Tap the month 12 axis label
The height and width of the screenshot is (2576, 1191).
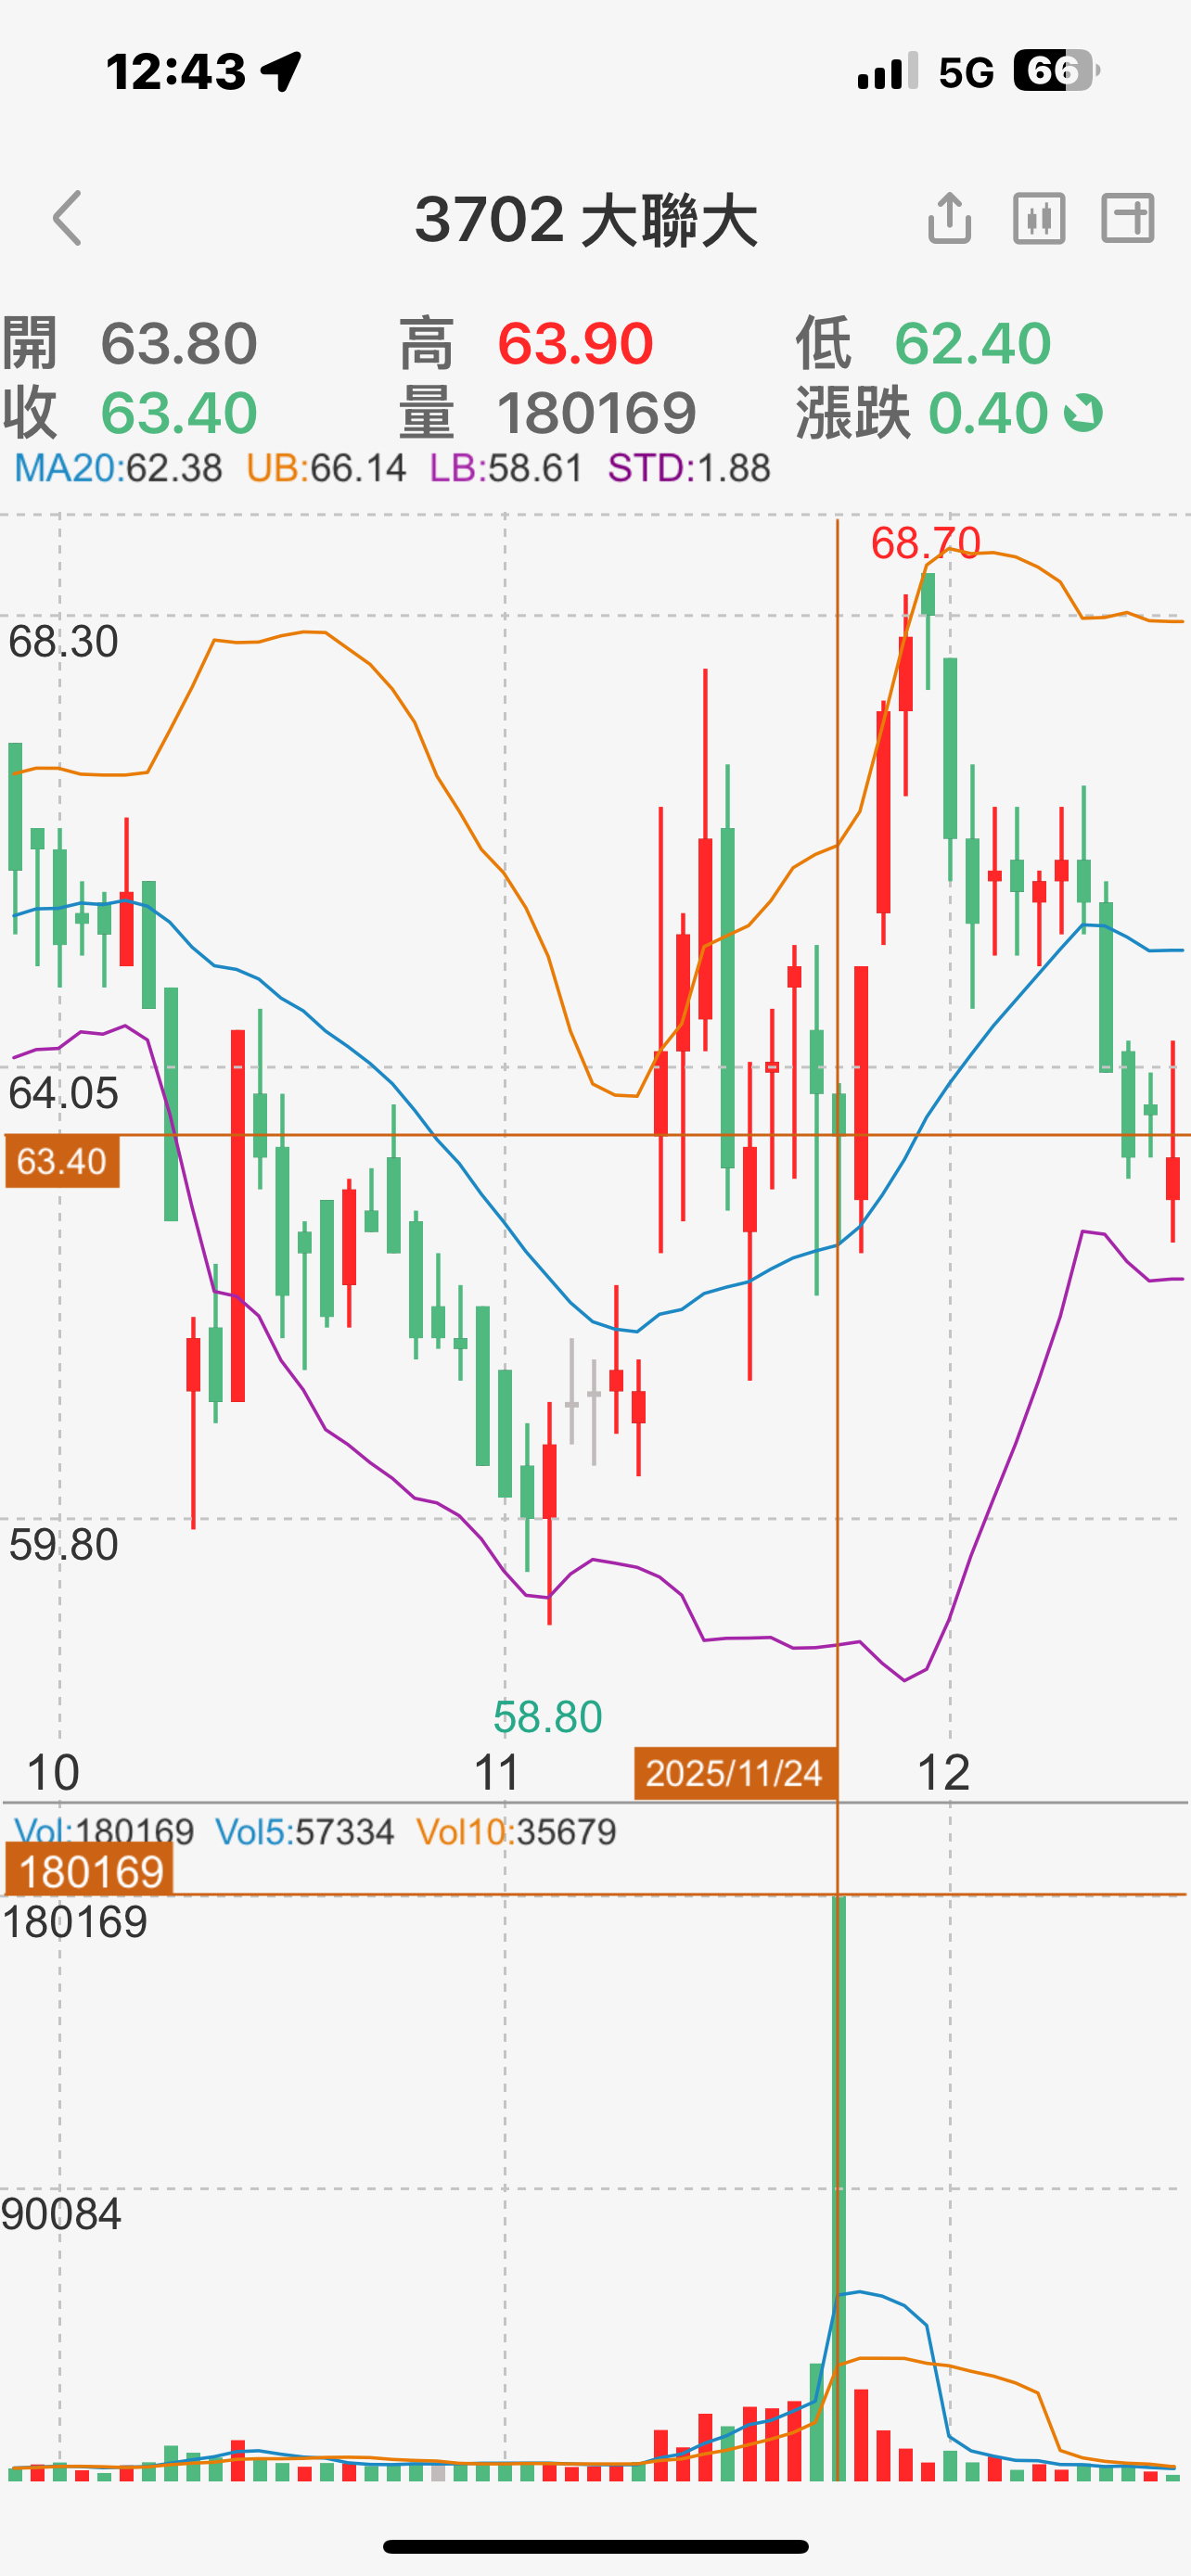[943, 1773]
